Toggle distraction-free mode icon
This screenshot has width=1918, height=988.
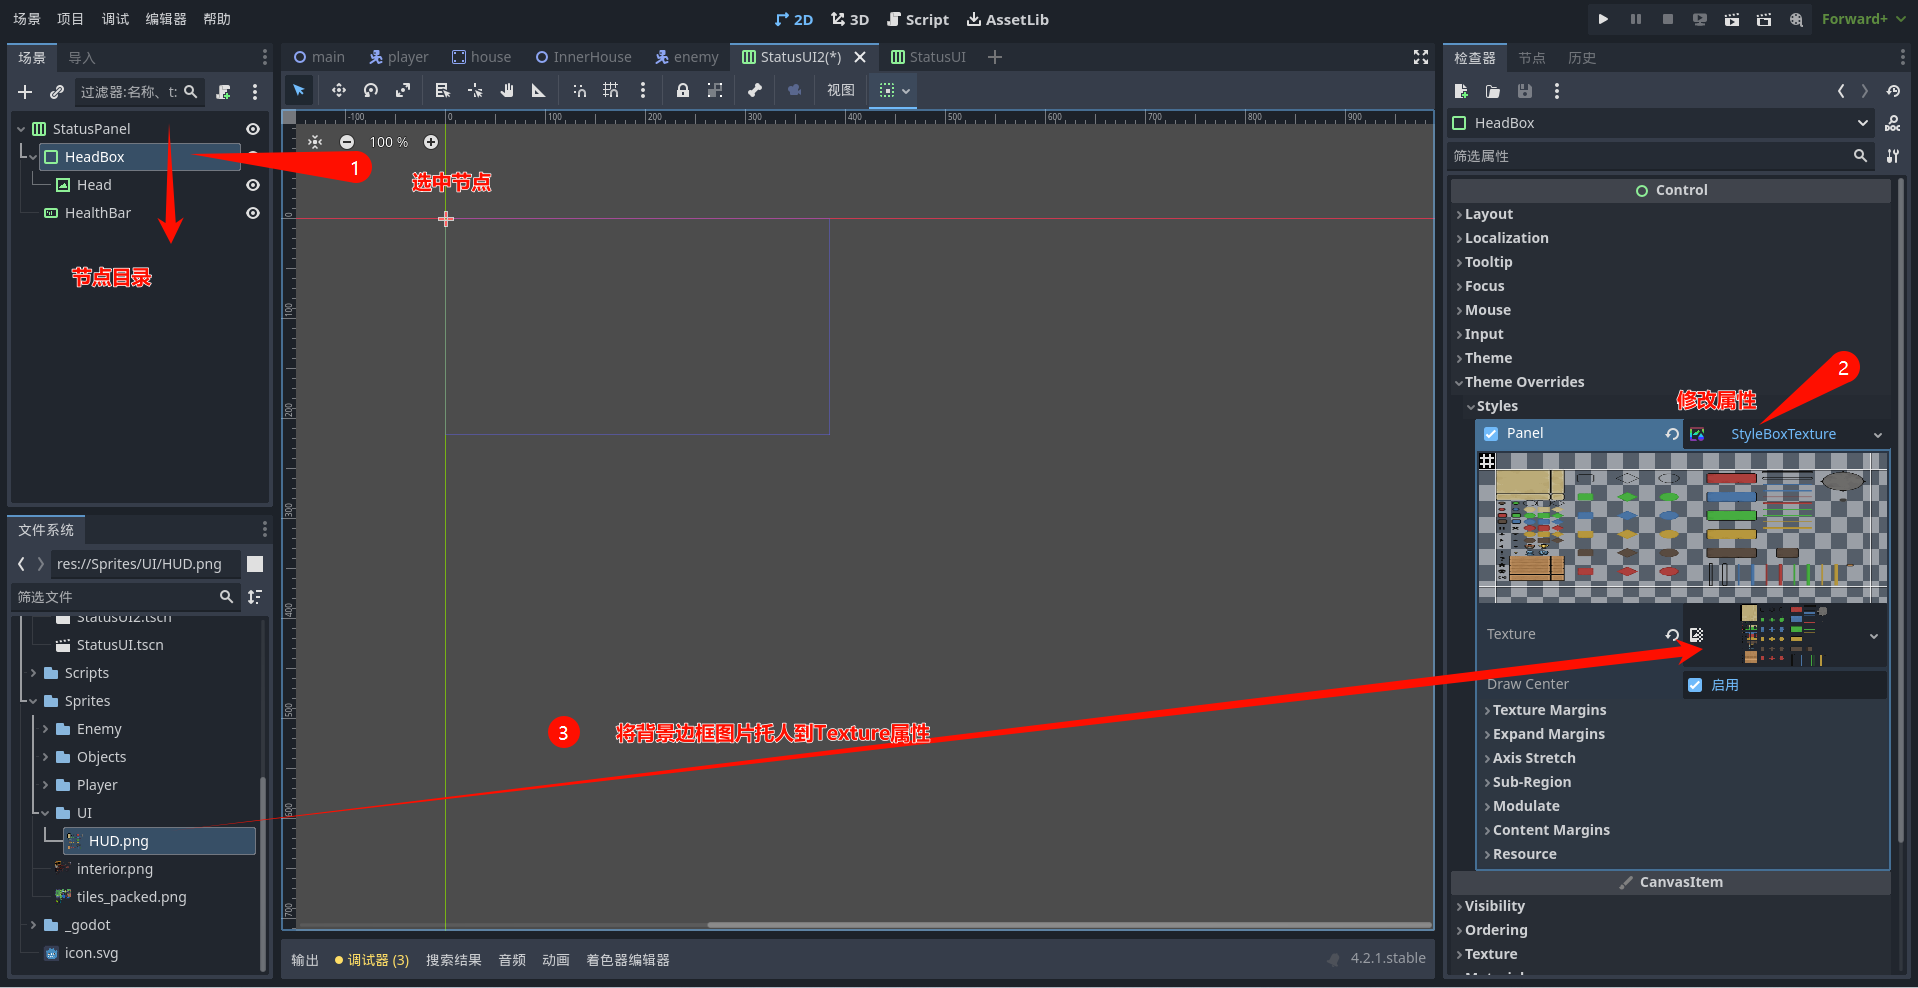click(x=1421, y=57)
